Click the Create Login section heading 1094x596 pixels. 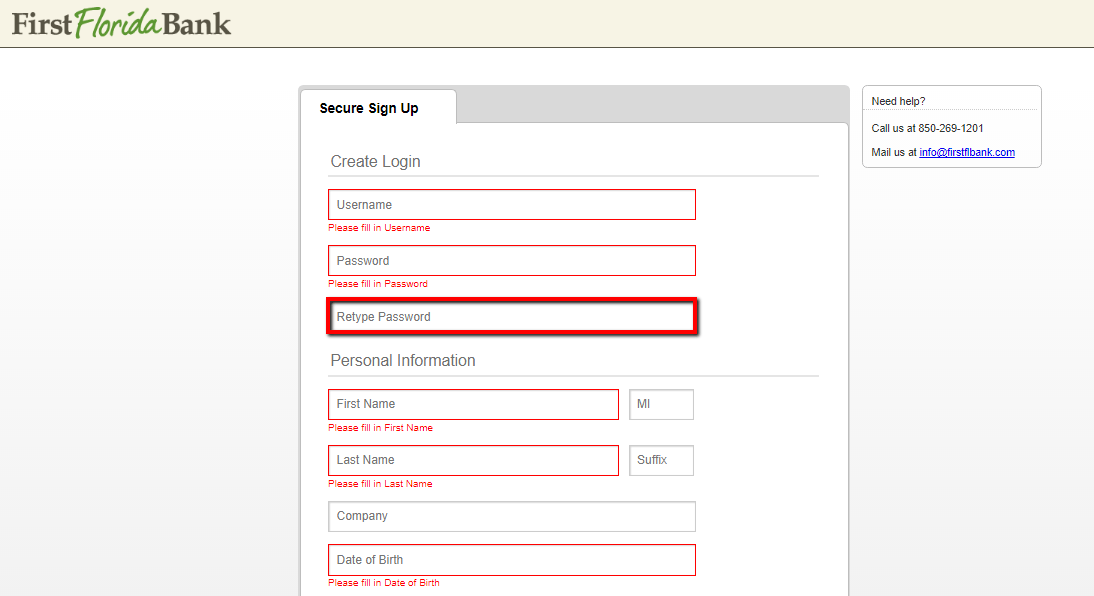[x=375, y=161]
